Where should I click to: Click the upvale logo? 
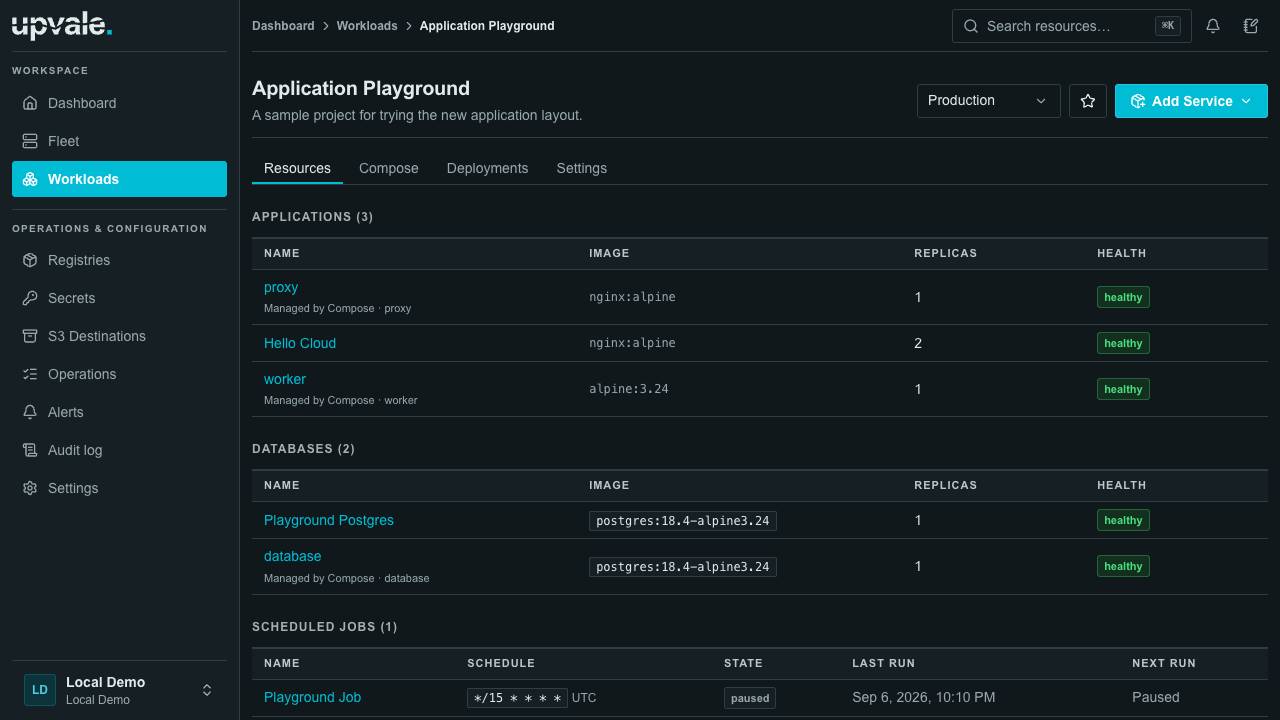click(x=62, y=26)
